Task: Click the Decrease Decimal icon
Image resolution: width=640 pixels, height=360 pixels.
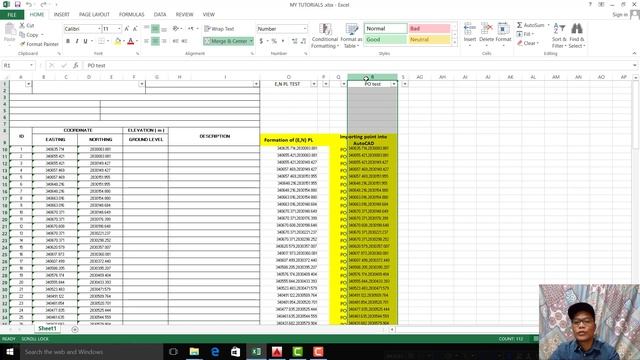Action: click(304, 41)
